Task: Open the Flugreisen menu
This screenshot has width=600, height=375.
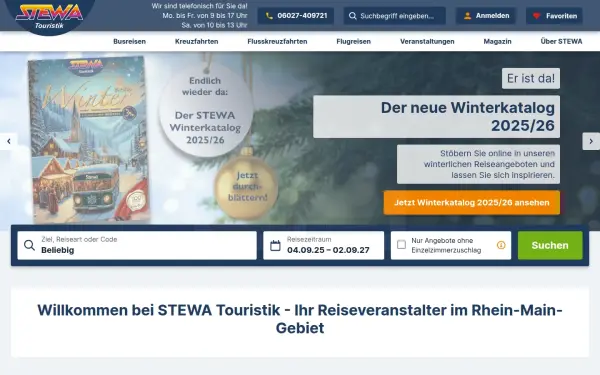Action: [x=354, y=41]
